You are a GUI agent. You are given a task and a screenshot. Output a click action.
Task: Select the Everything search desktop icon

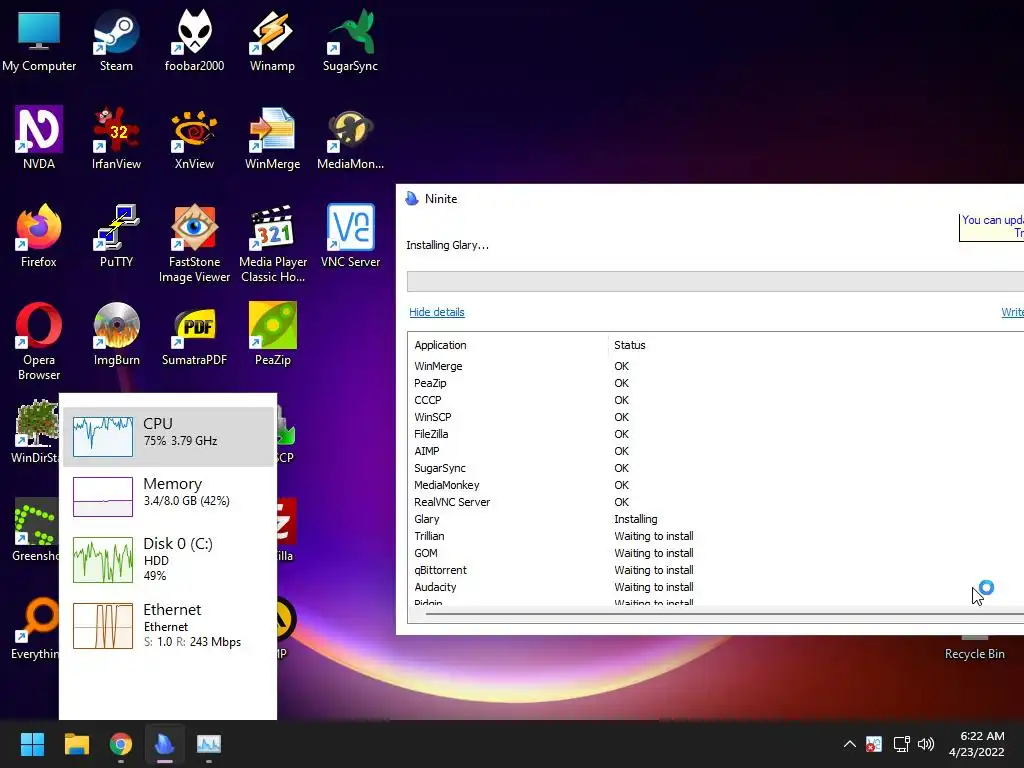coord(35,628)
